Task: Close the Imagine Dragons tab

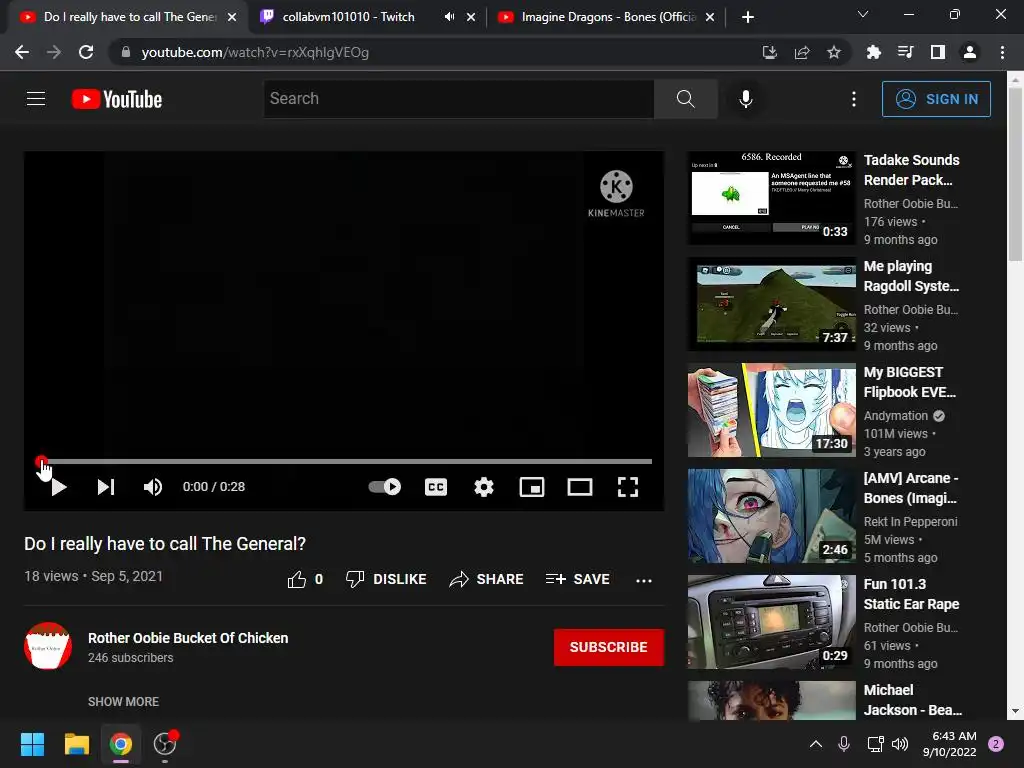Action: pyautogui.click(x=710, y=18)
